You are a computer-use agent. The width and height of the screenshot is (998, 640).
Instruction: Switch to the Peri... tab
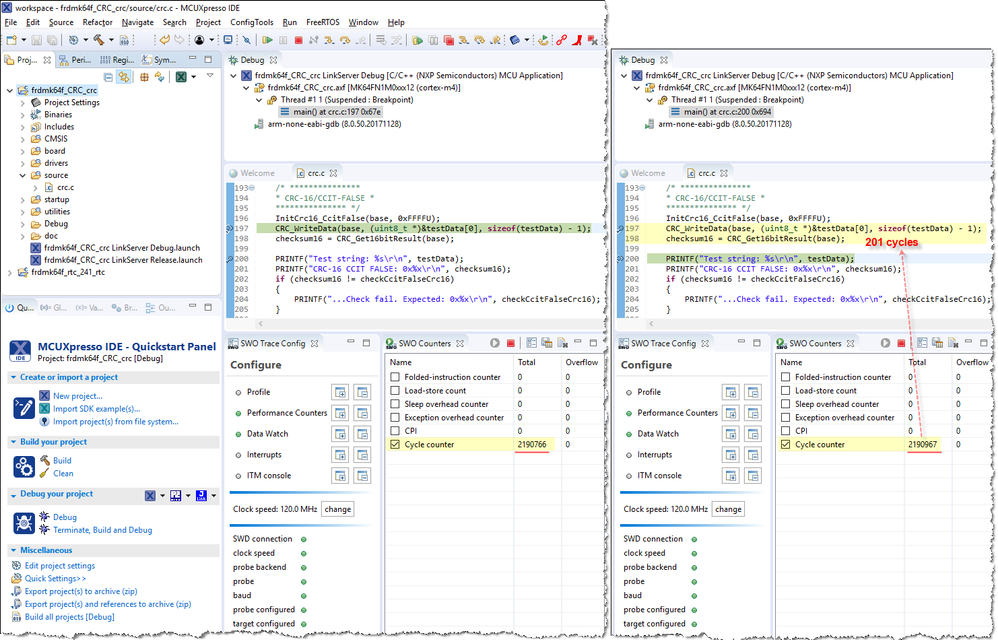[x=74, y=60]
